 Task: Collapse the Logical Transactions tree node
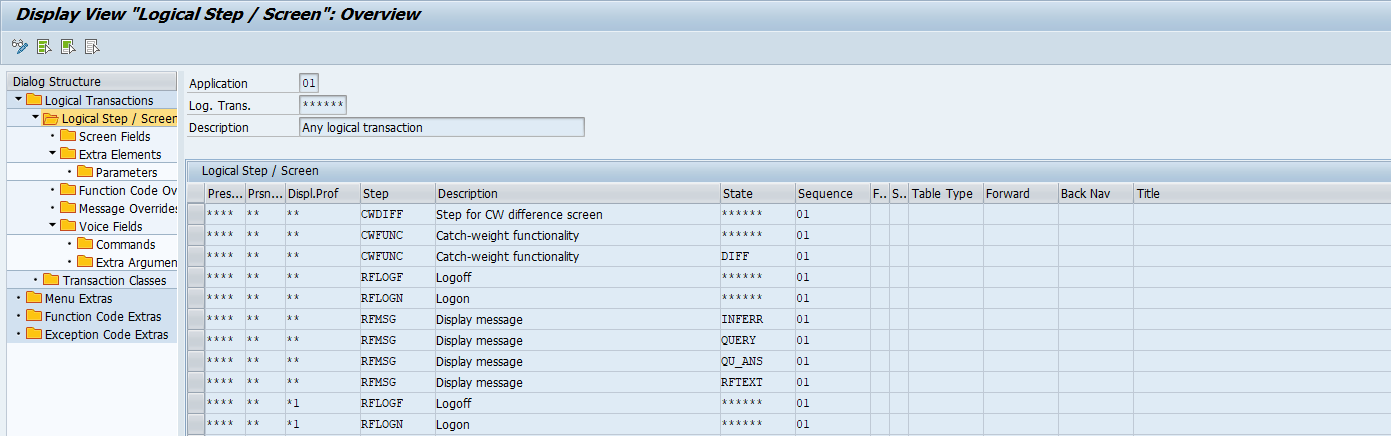click(18, 100)
